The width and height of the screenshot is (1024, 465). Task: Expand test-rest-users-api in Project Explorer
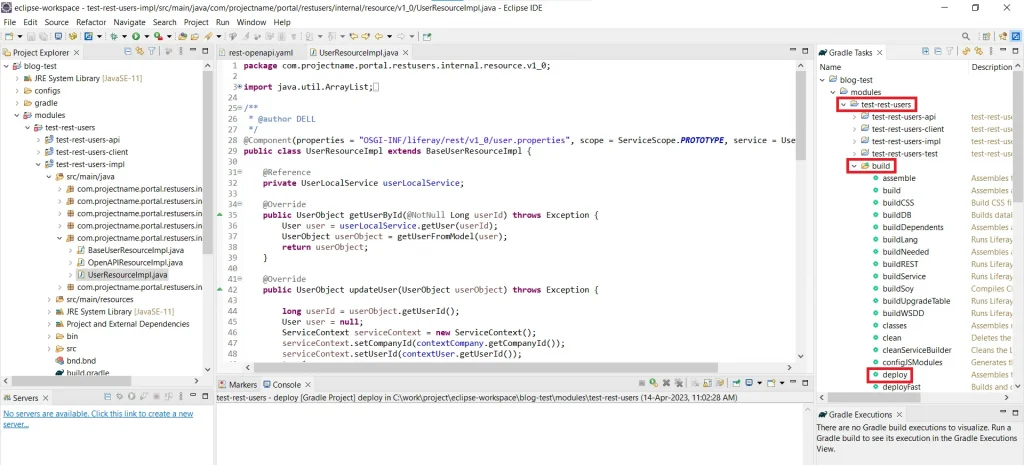[x=39, y=140]
